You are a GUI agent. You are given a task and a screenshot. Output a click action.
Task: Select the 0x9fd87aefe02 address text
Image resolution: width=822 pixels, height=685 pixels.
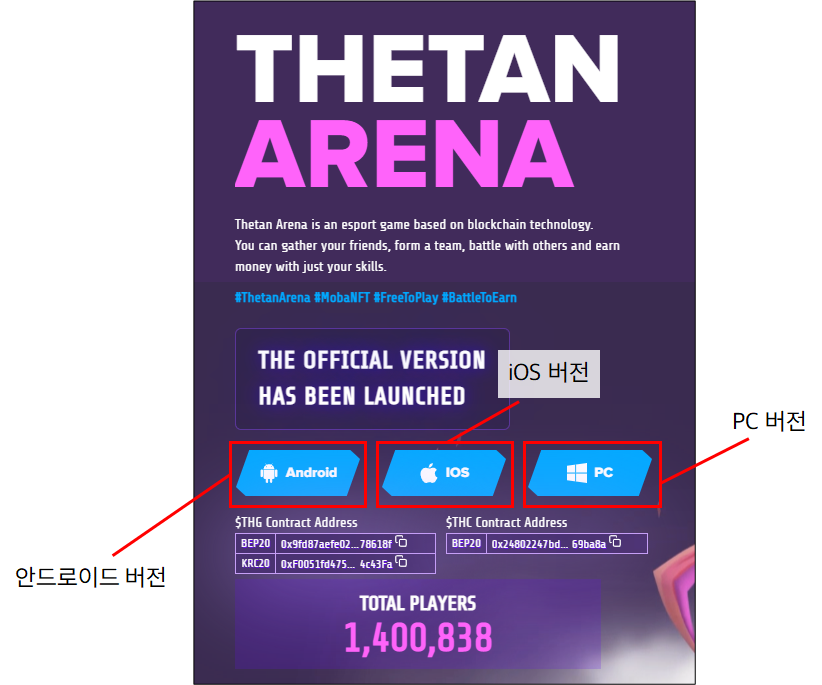[336, 544]
